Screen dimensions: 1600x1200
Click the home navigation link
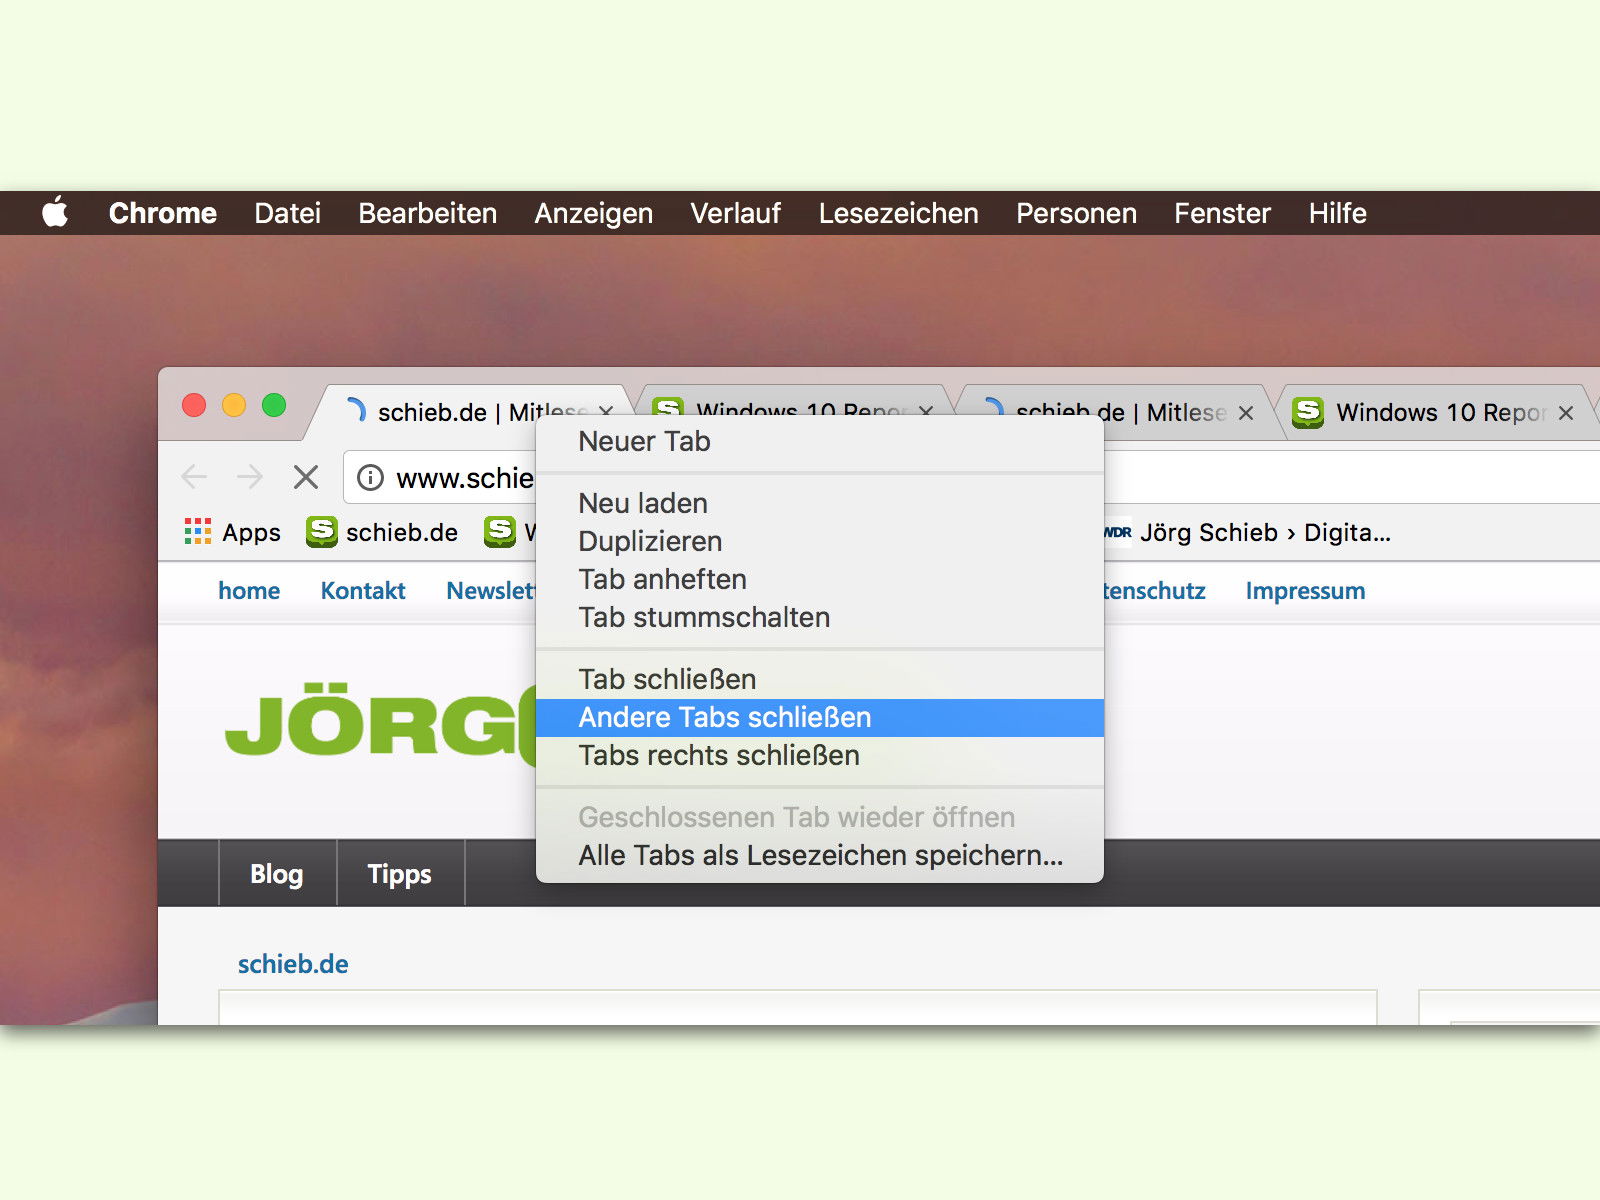pyautogui.click(x=249, y=591)
